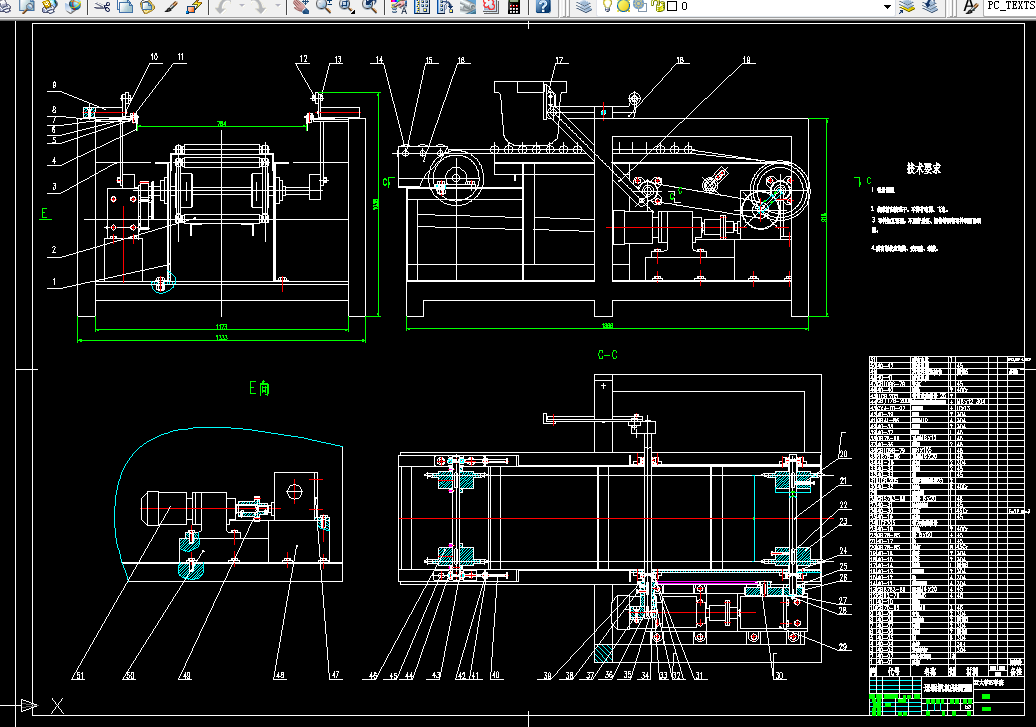This screenshot has width=1036, height=727.
Task: Open Help with the question mark icon
Action: [x=542, y=6]
